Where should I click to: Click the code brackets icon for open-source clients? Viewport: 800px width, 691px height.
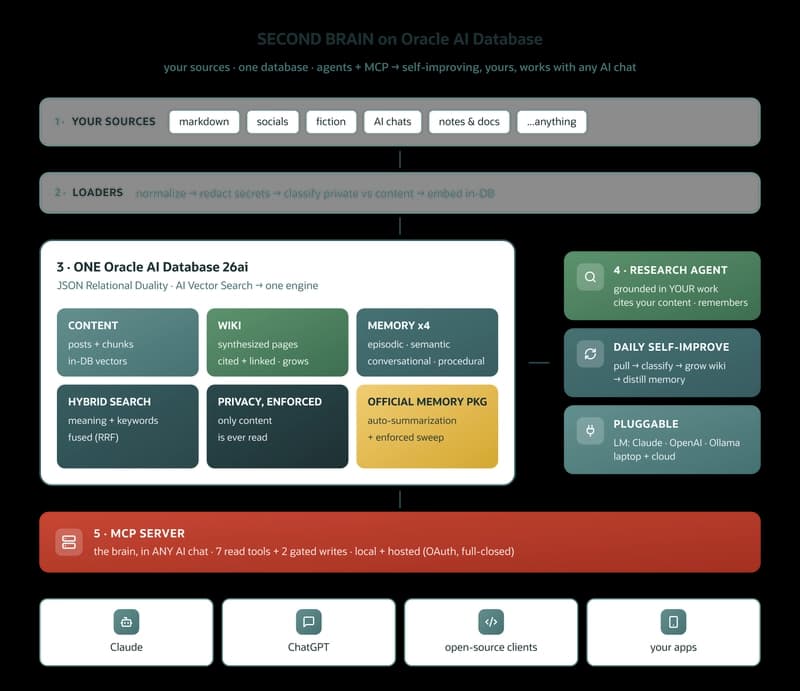point(491,622)
